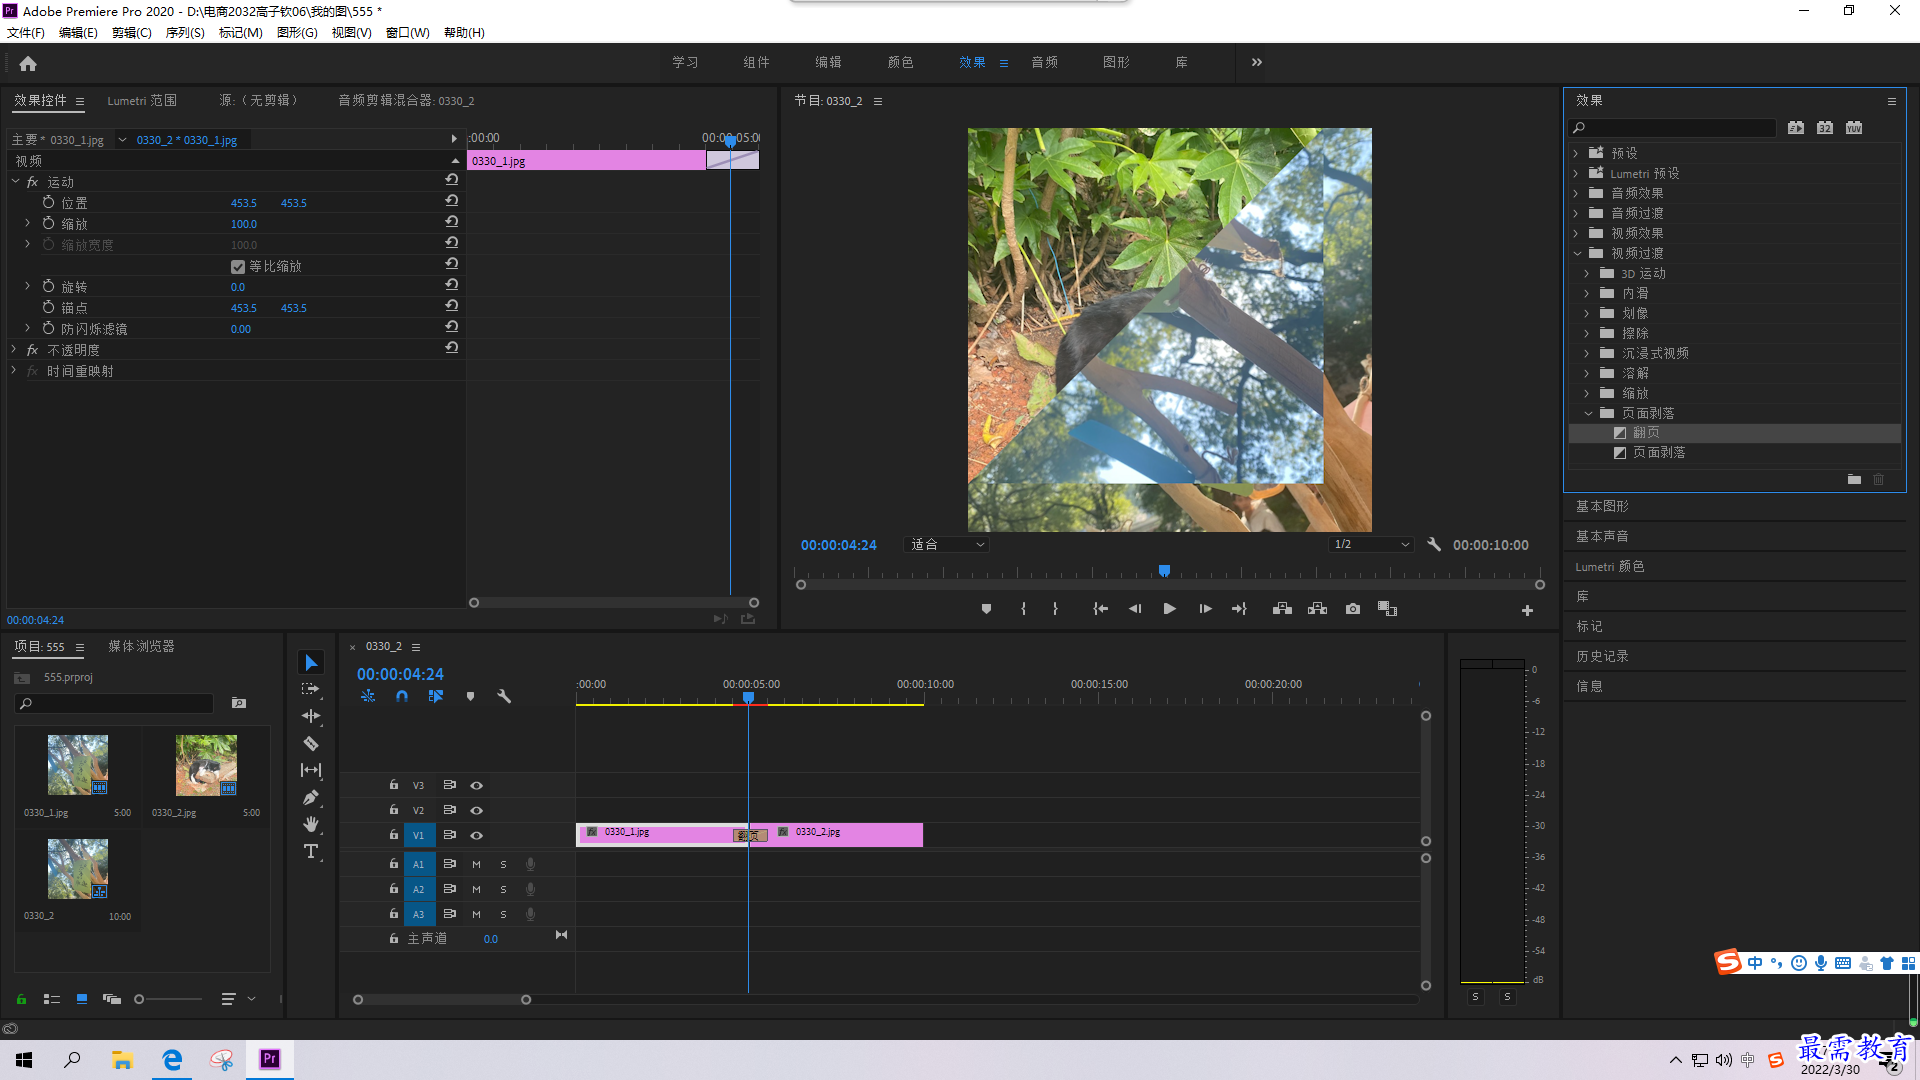Step forward one frame in Program monitor

coord(1205,609)
